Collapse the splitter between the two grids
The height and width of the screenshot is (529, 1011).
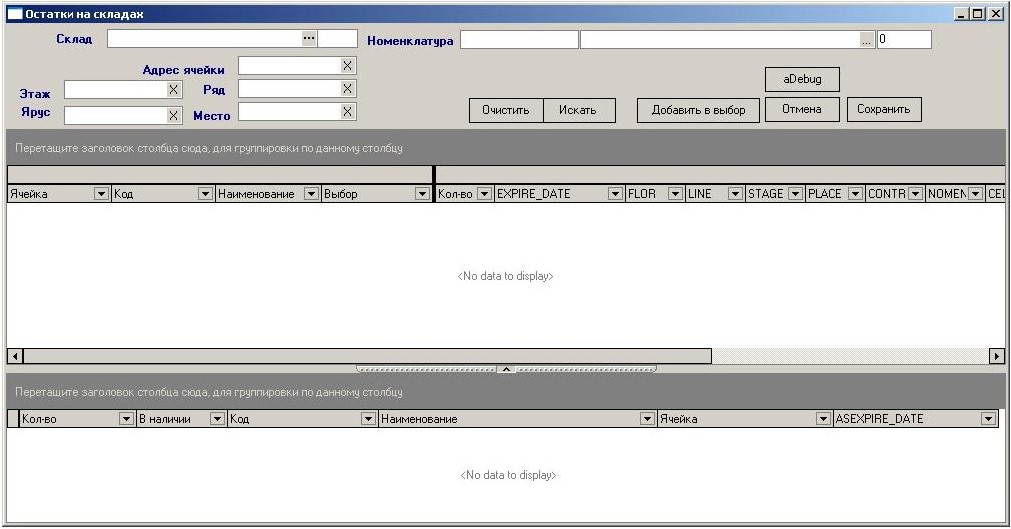tap(506, 369)
